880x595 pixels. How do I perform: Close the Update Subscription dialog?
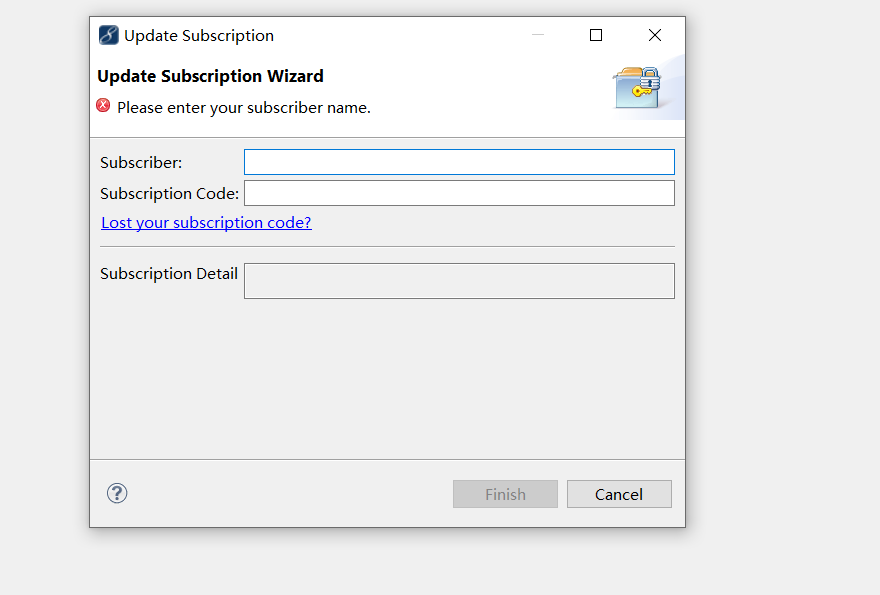pos(654,35)
